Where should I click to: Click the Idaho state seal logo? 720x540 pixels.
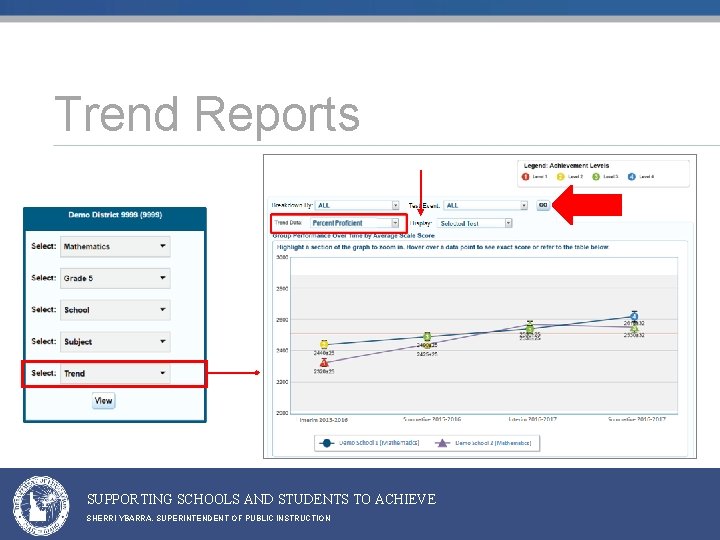[x=41, y=506]
